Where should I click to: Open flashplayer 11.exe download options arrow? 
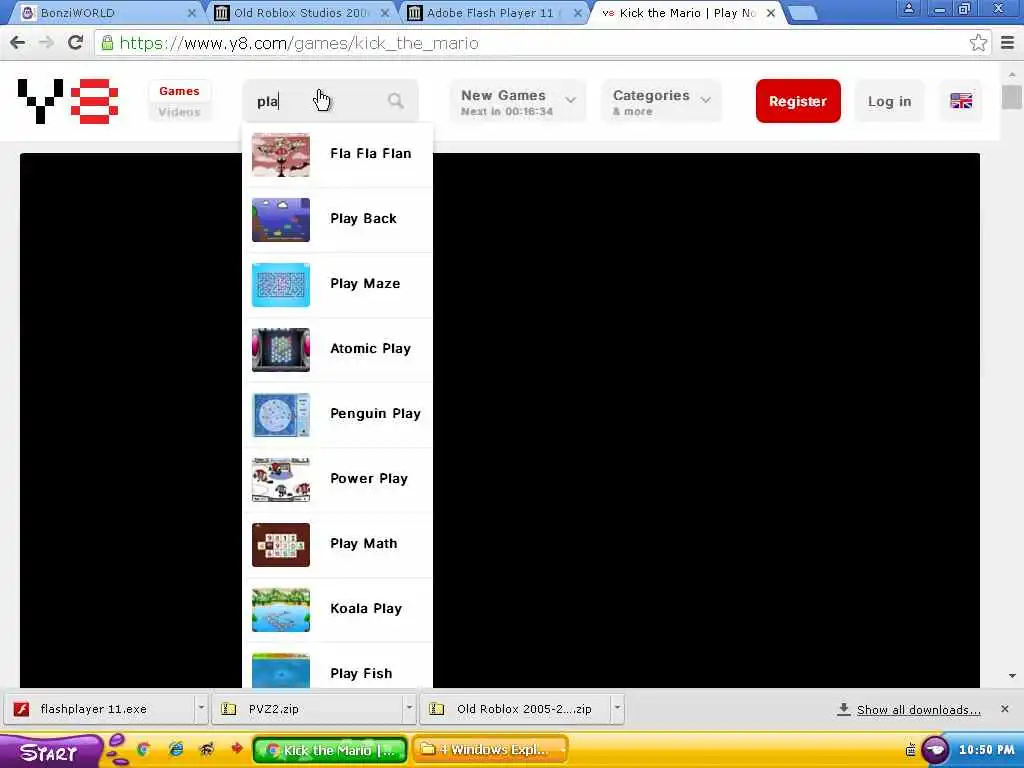coord(201,708)
